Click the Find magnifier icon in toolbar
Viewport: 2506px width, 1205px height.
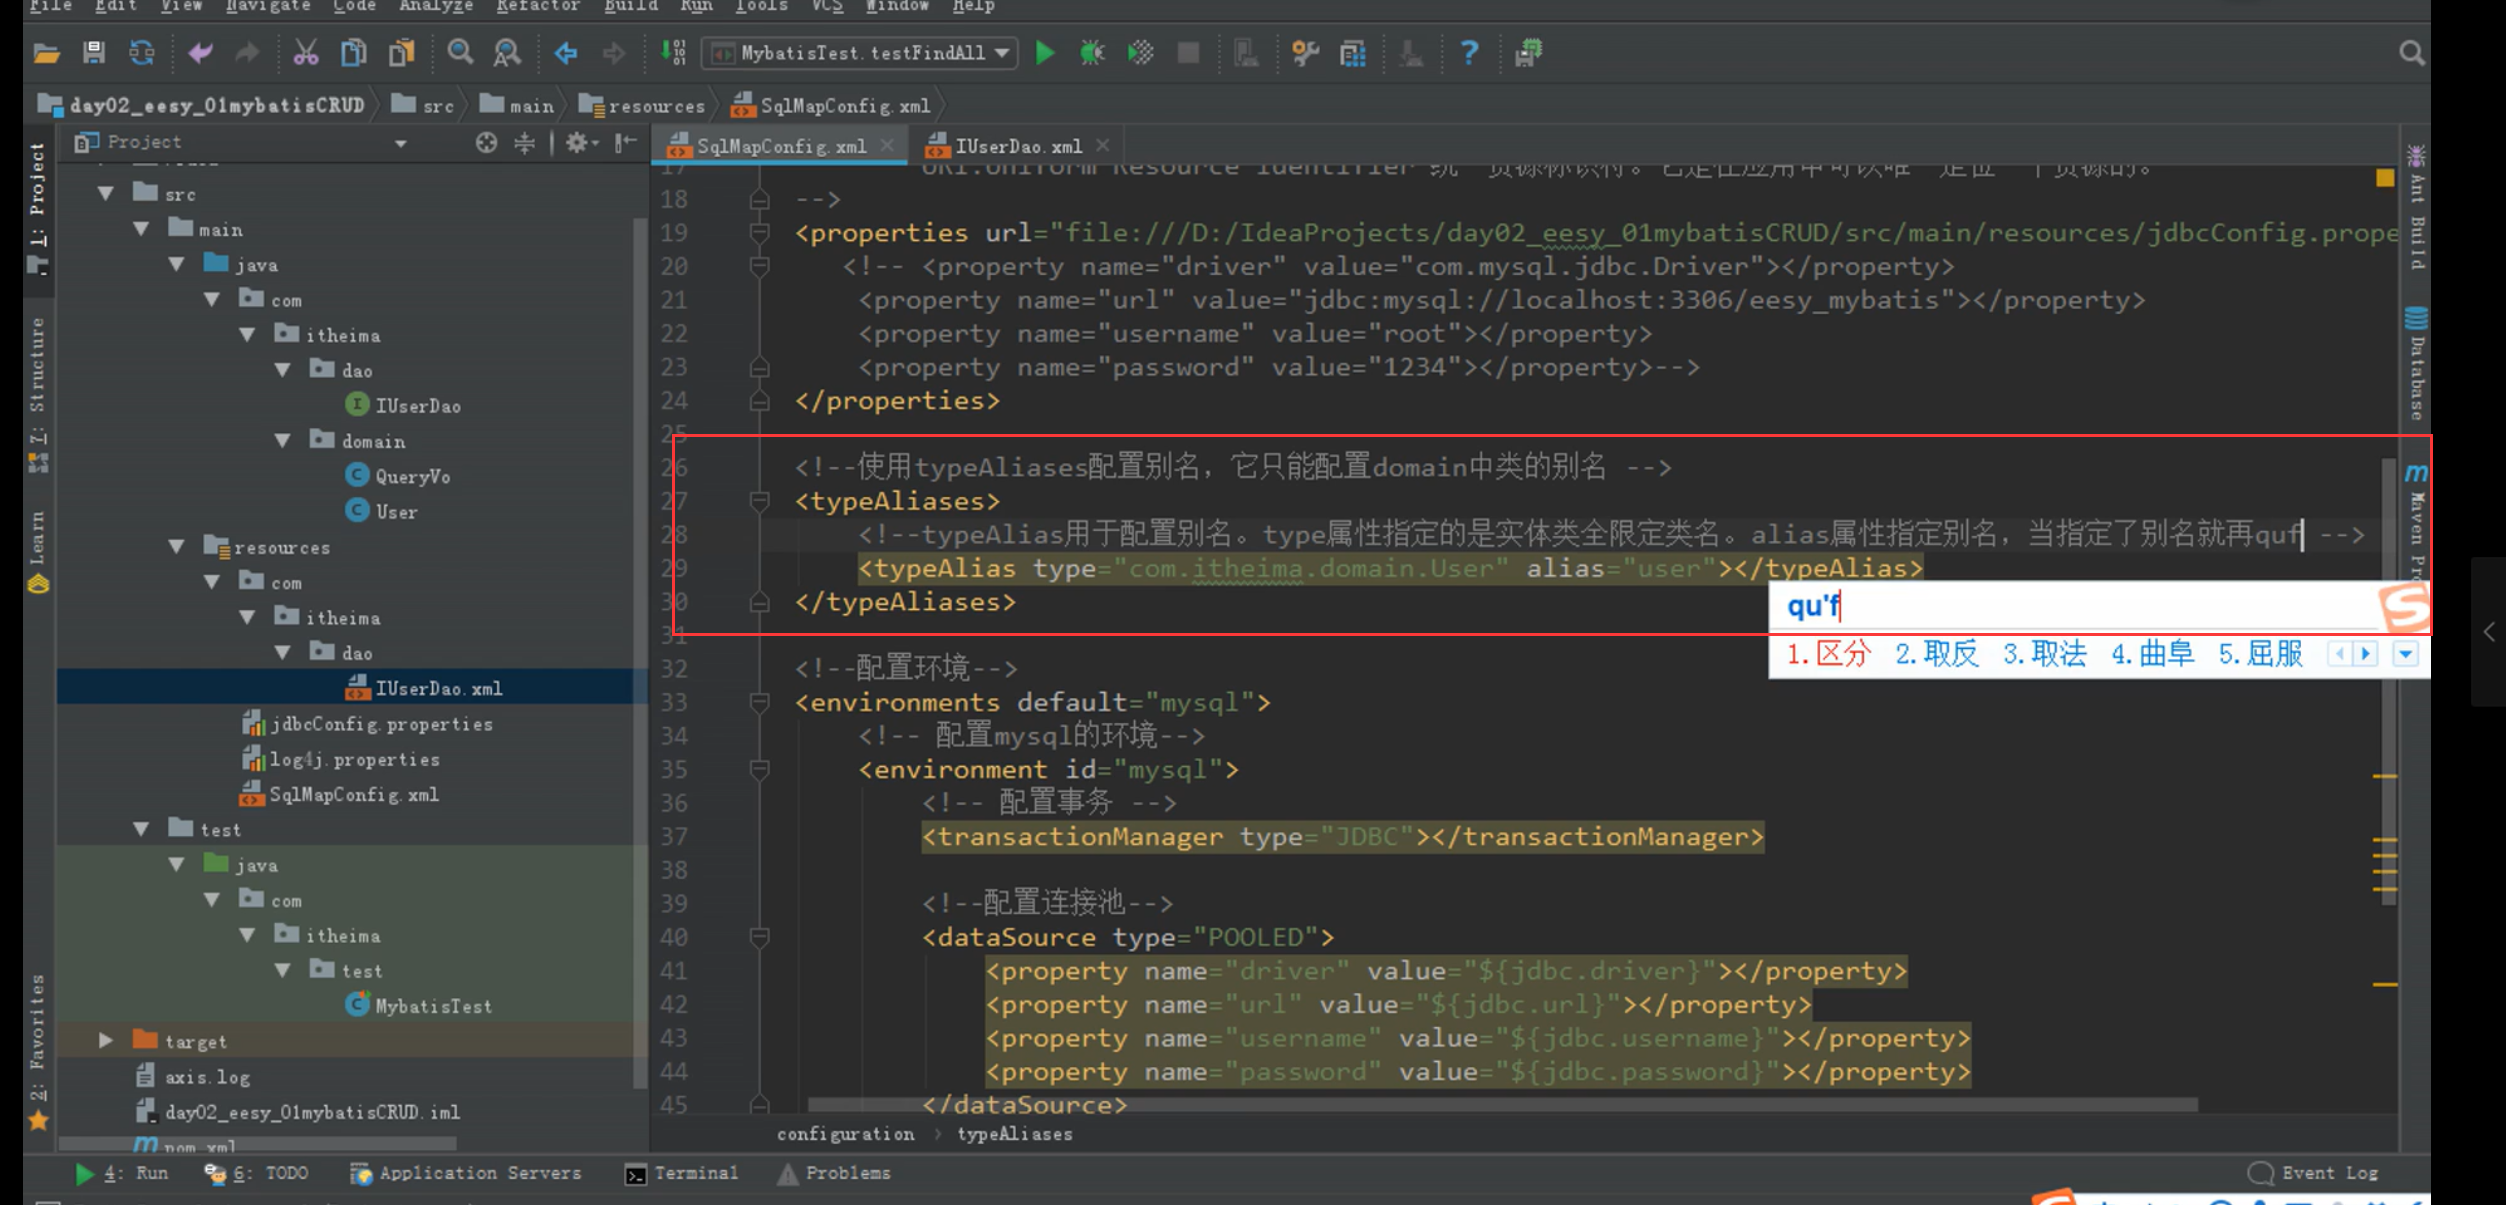pyautogui.click(x=459, y=52)
